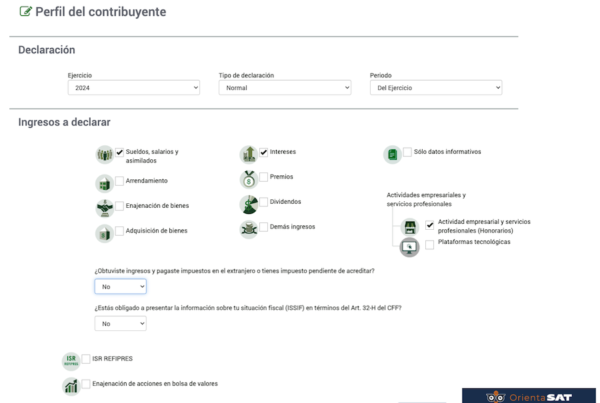
Task: Click the Premios money bag icon
Action: (249, 179)
